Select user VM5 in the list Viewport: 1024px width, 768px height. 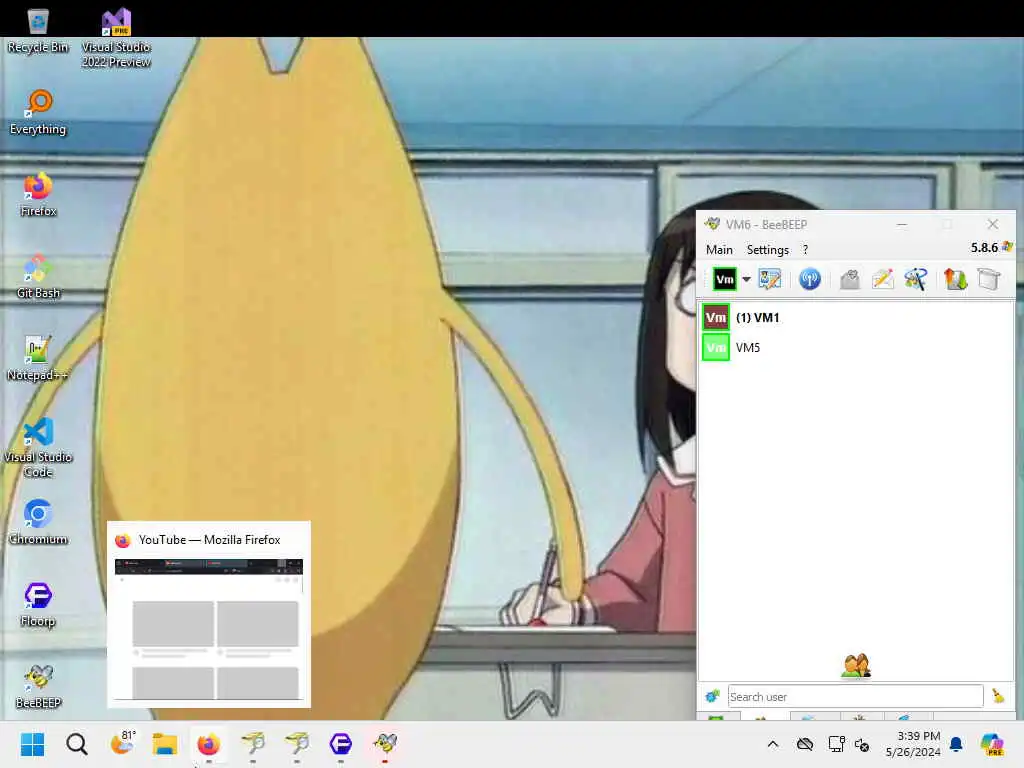856,347
